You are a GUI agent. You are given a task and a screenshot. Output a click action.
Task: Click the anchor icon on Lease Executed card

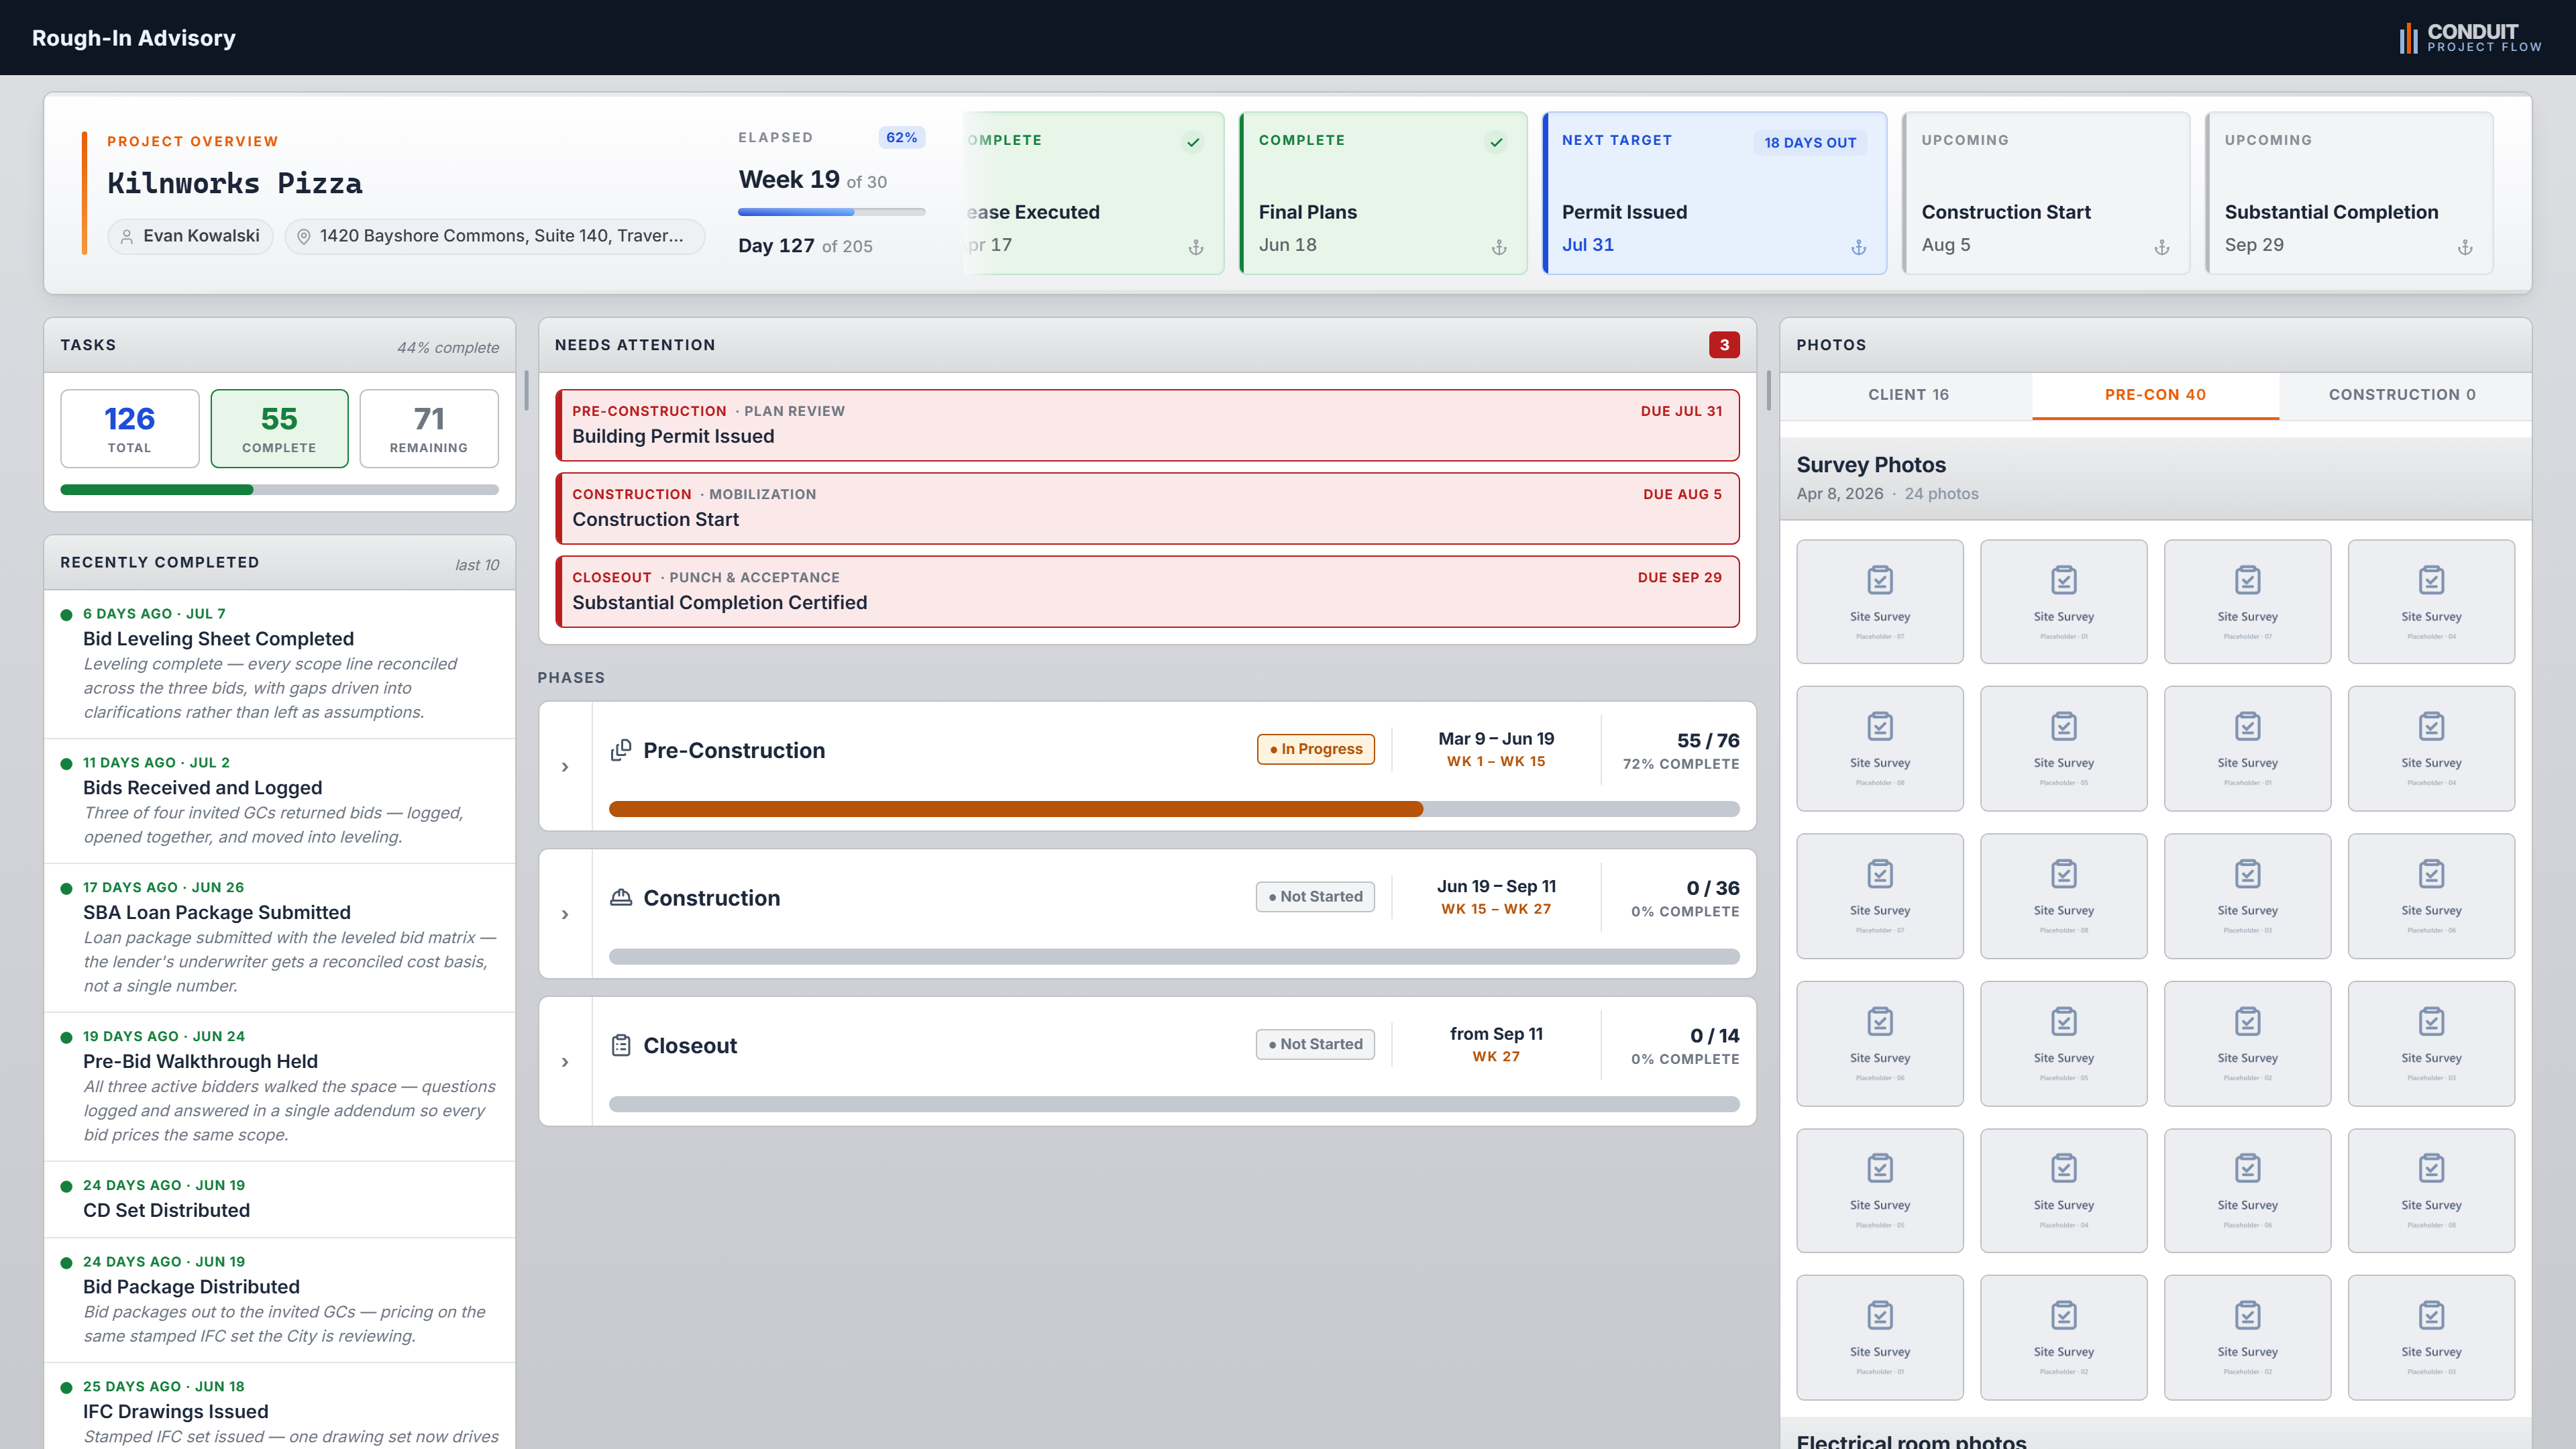point(1195,247)
